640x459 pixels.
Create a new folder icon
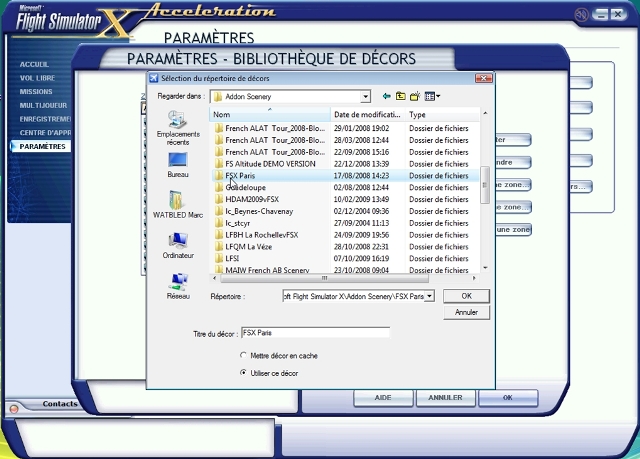point(415,96)
